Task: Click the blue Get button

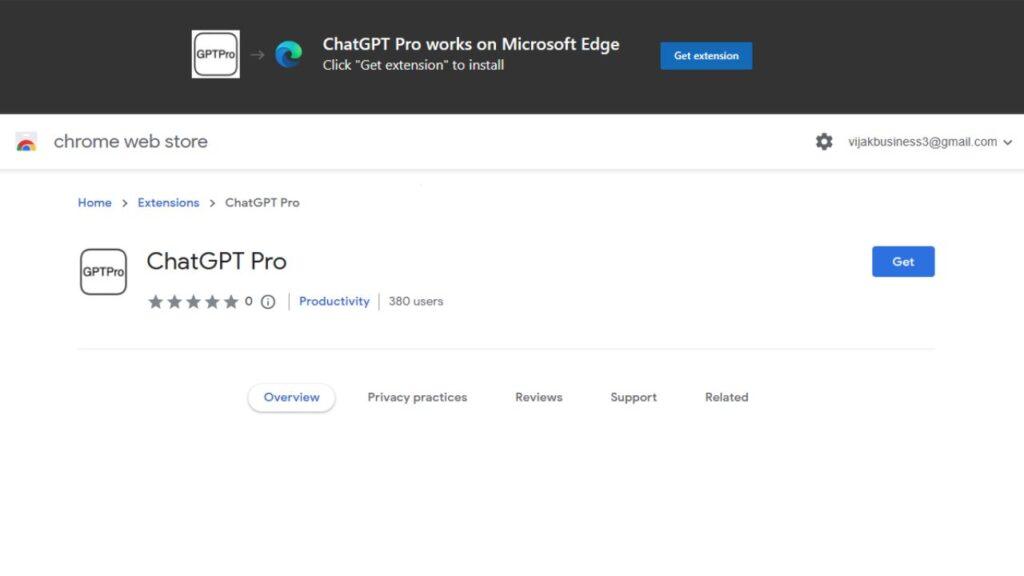Action: [903, 261]
